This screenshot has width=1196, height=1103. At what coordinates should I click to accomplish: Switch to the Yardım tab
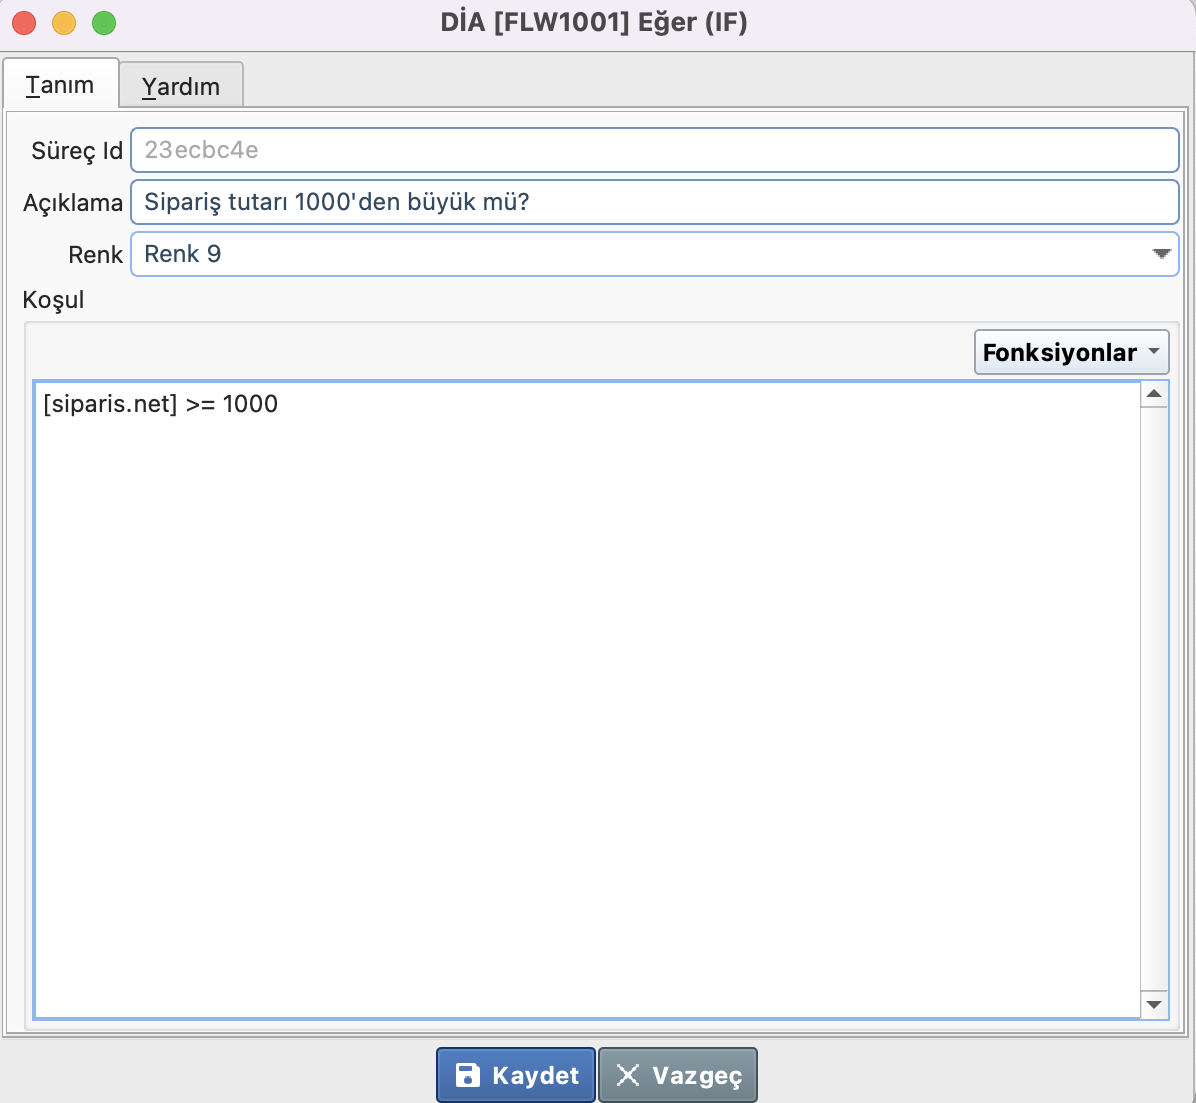[x=181, y=86]
